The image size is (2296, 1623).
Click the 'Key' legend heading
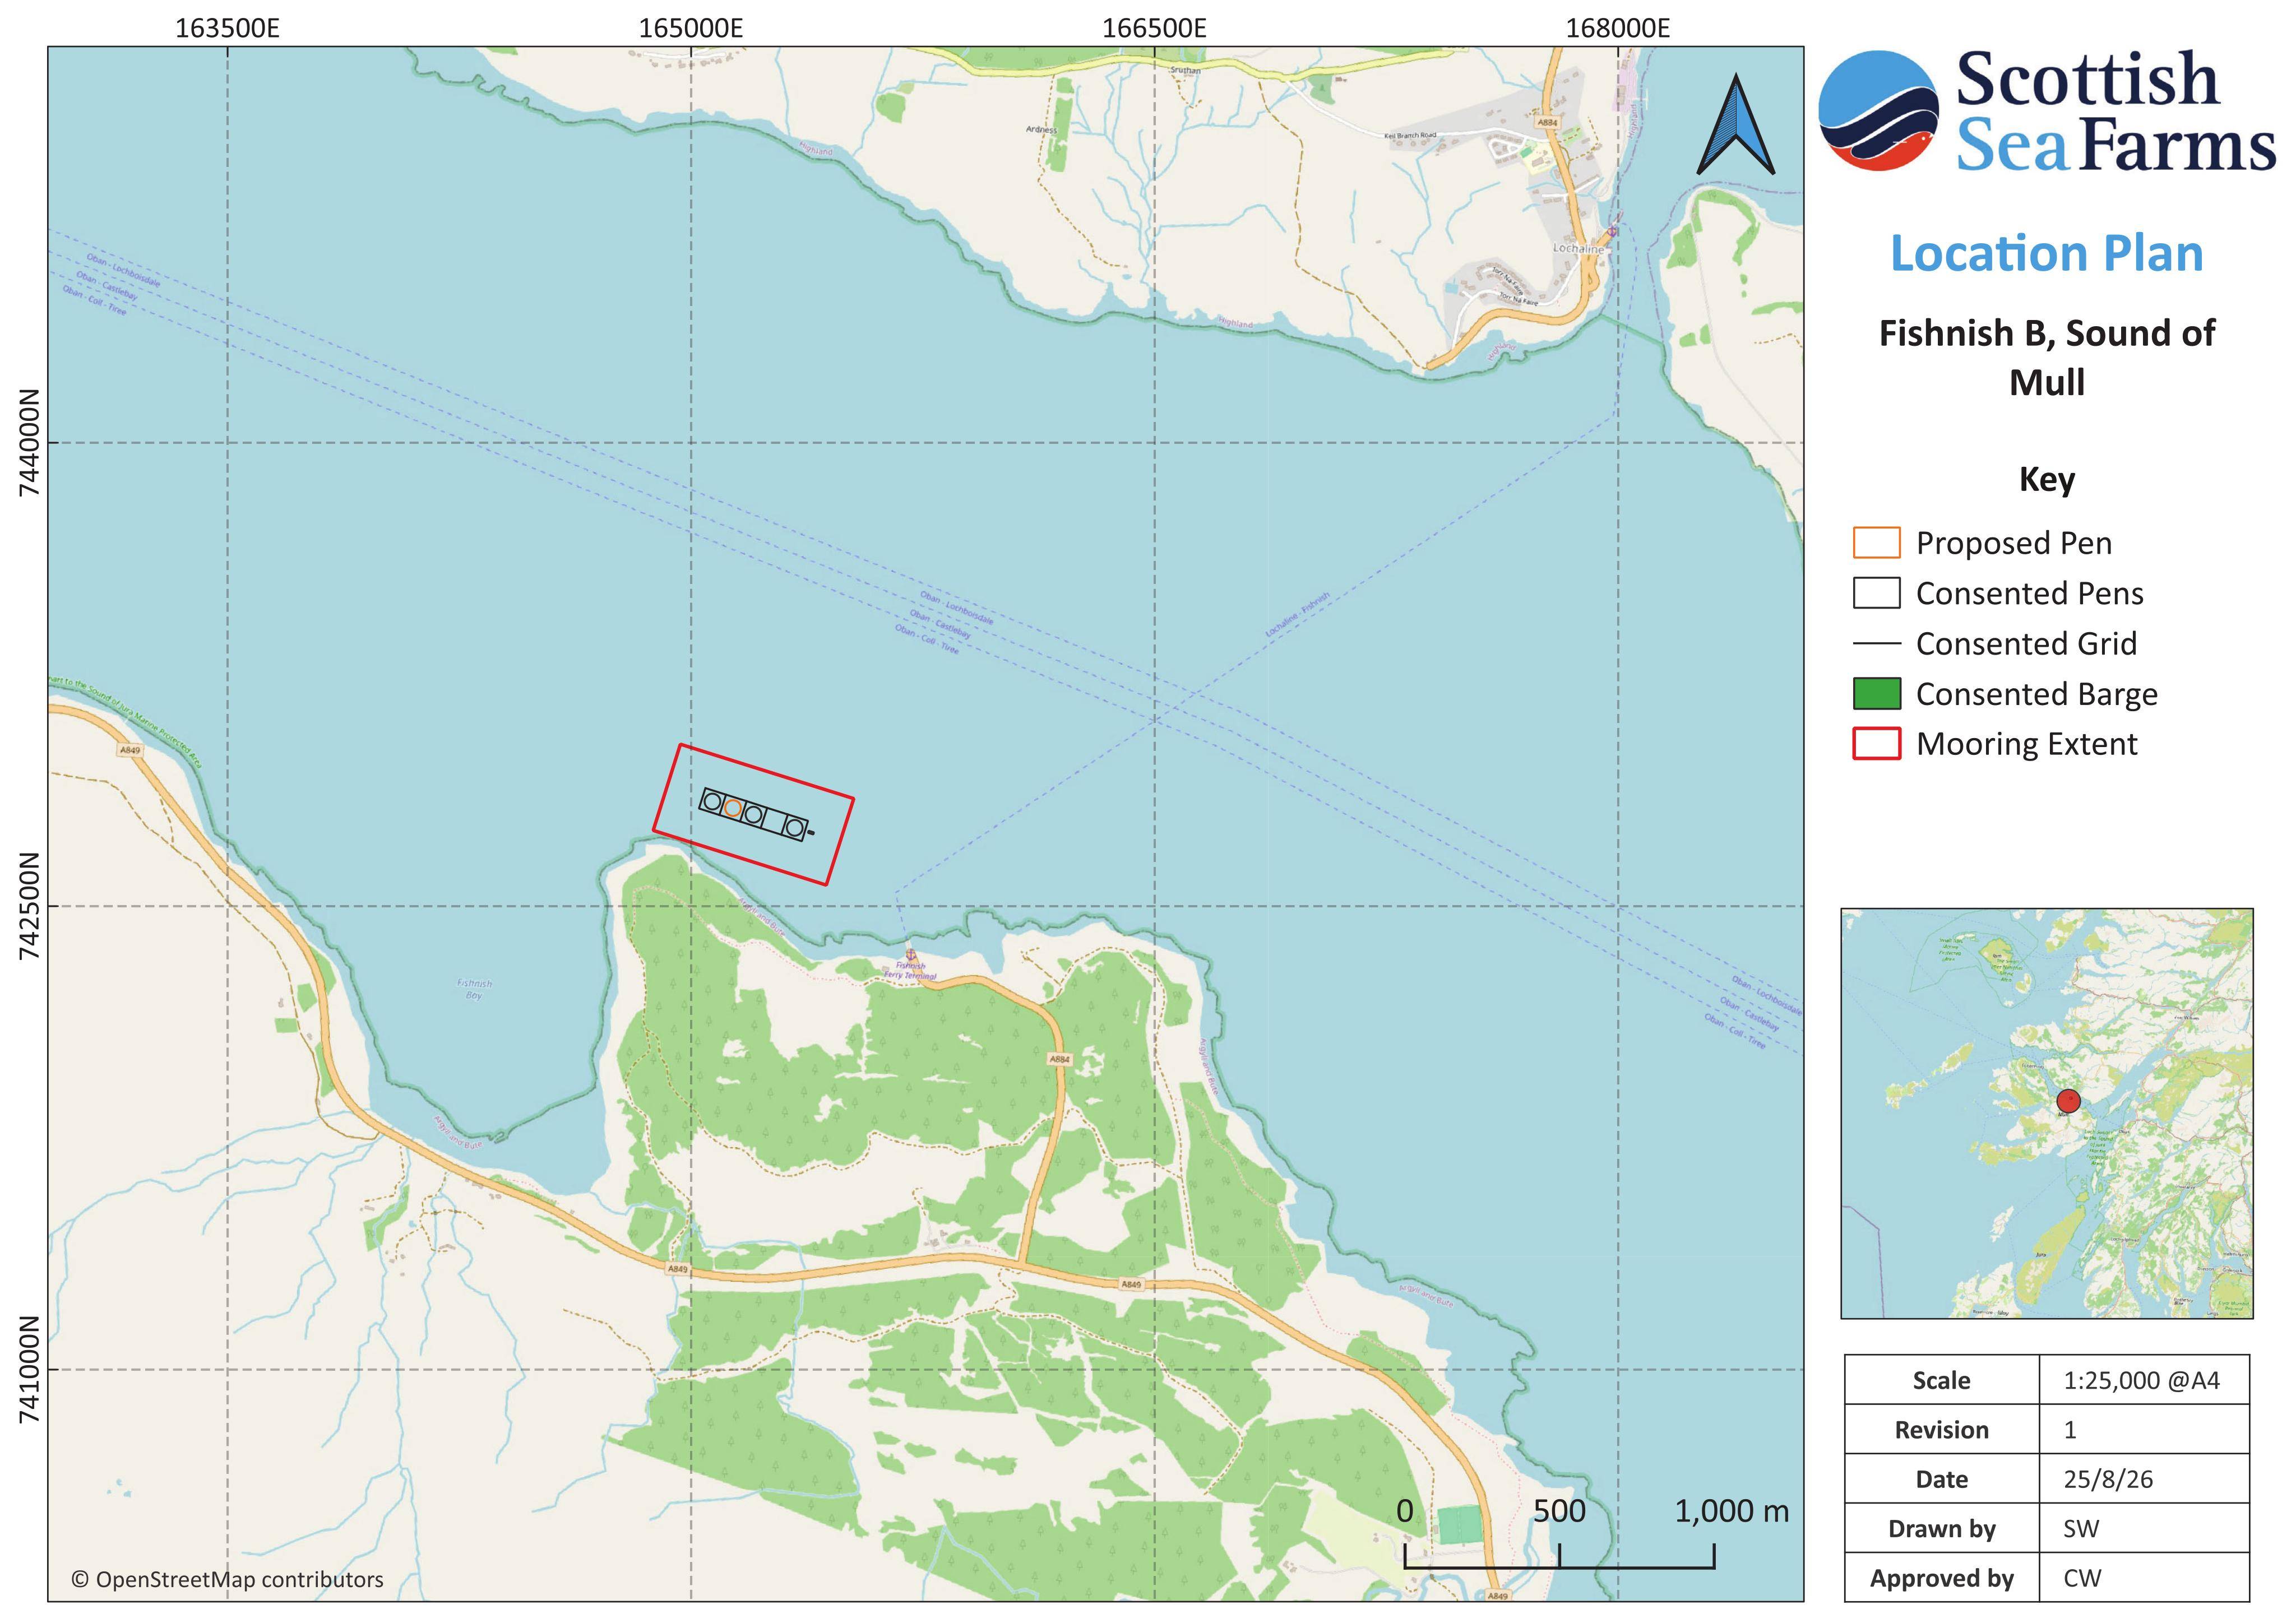pyautogui.click(x=2046, y=480)
